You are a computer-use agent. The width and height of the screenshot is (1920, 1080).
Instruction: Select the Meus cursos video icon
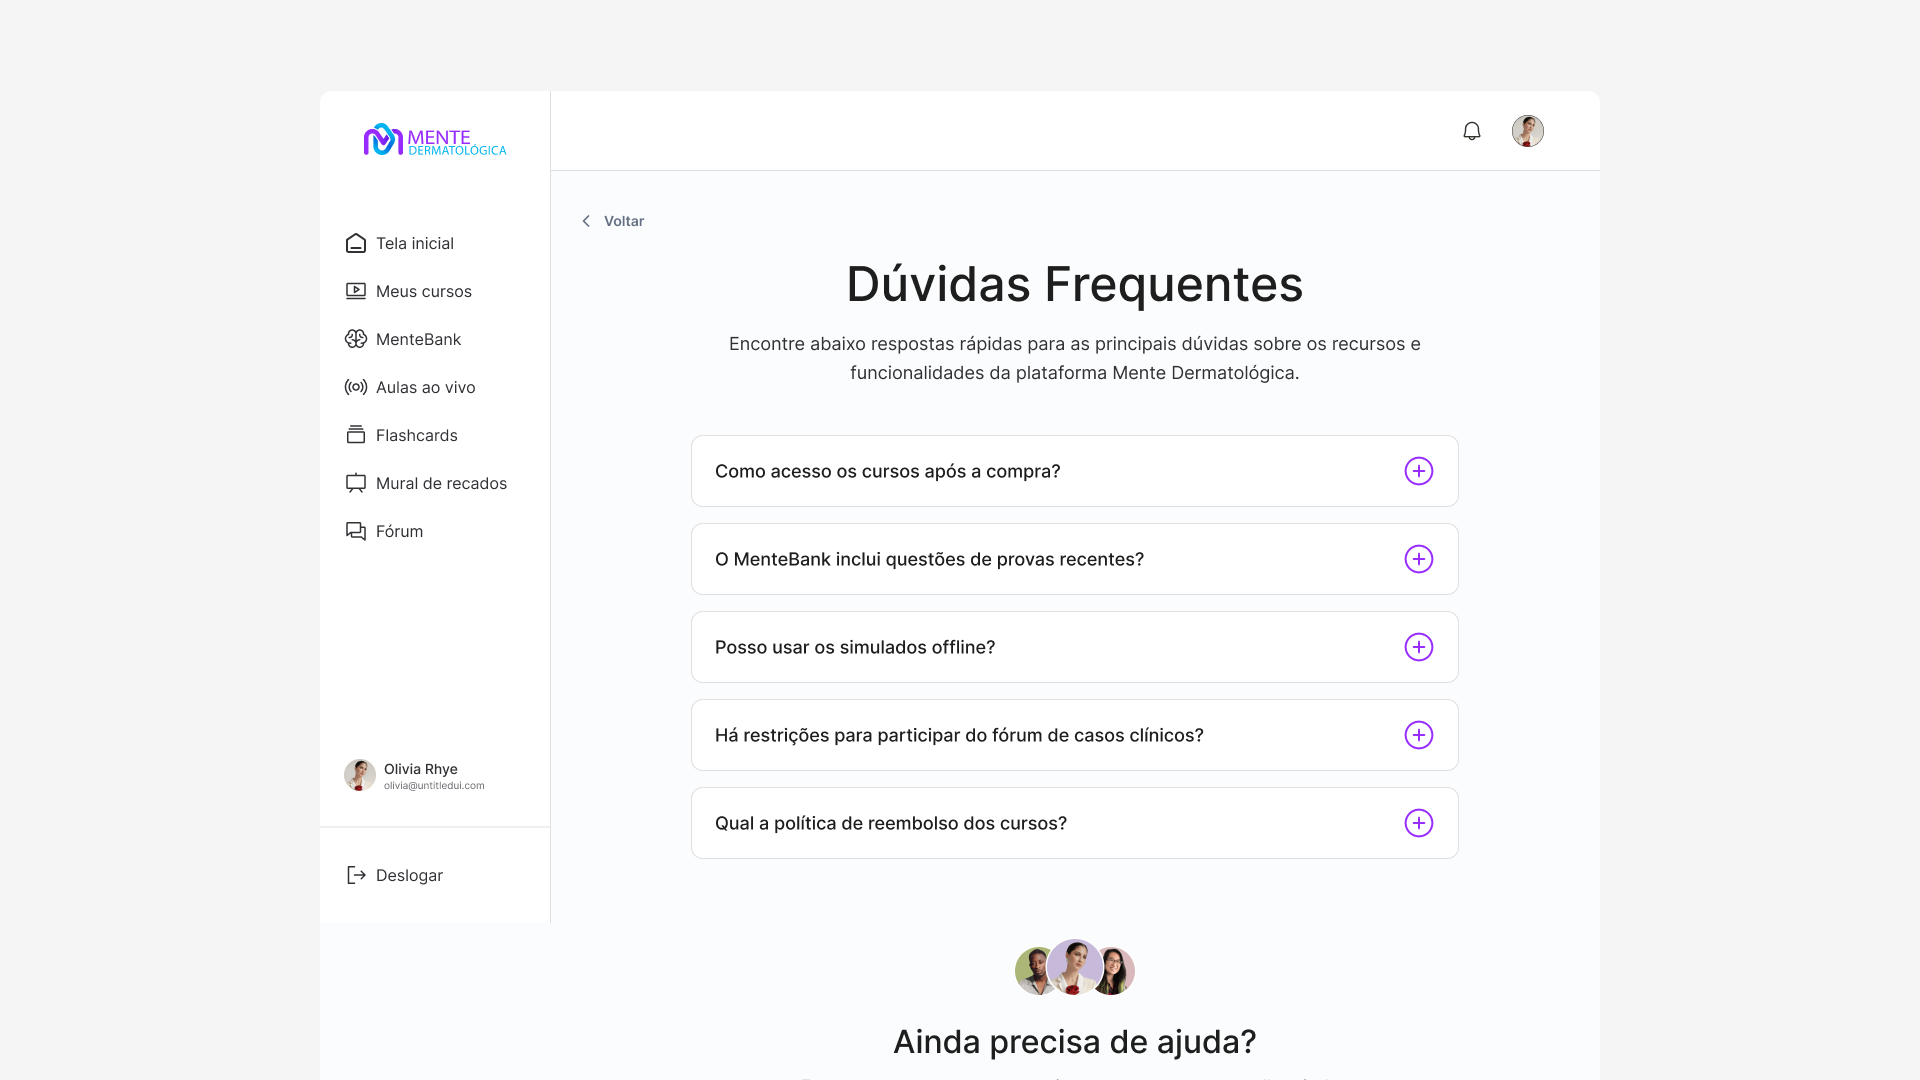pos(355,291)
